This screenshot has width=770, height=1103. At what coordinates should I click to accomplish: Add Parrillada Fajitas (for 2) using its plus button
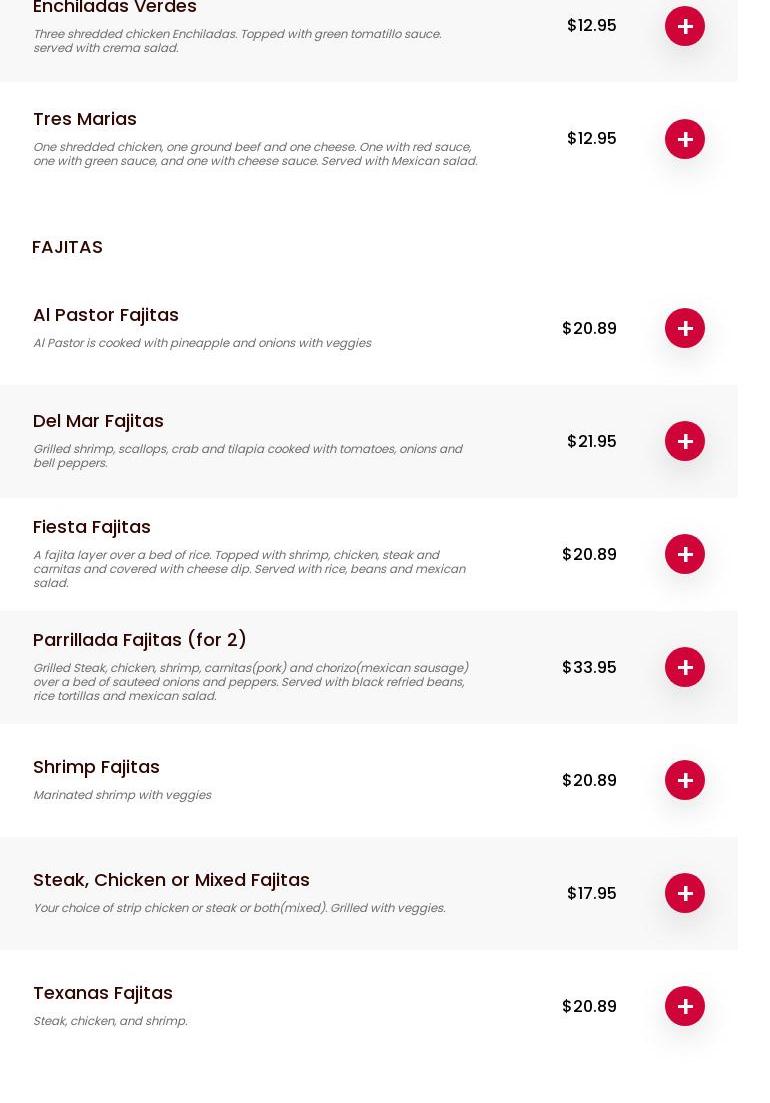click(685, 667)
